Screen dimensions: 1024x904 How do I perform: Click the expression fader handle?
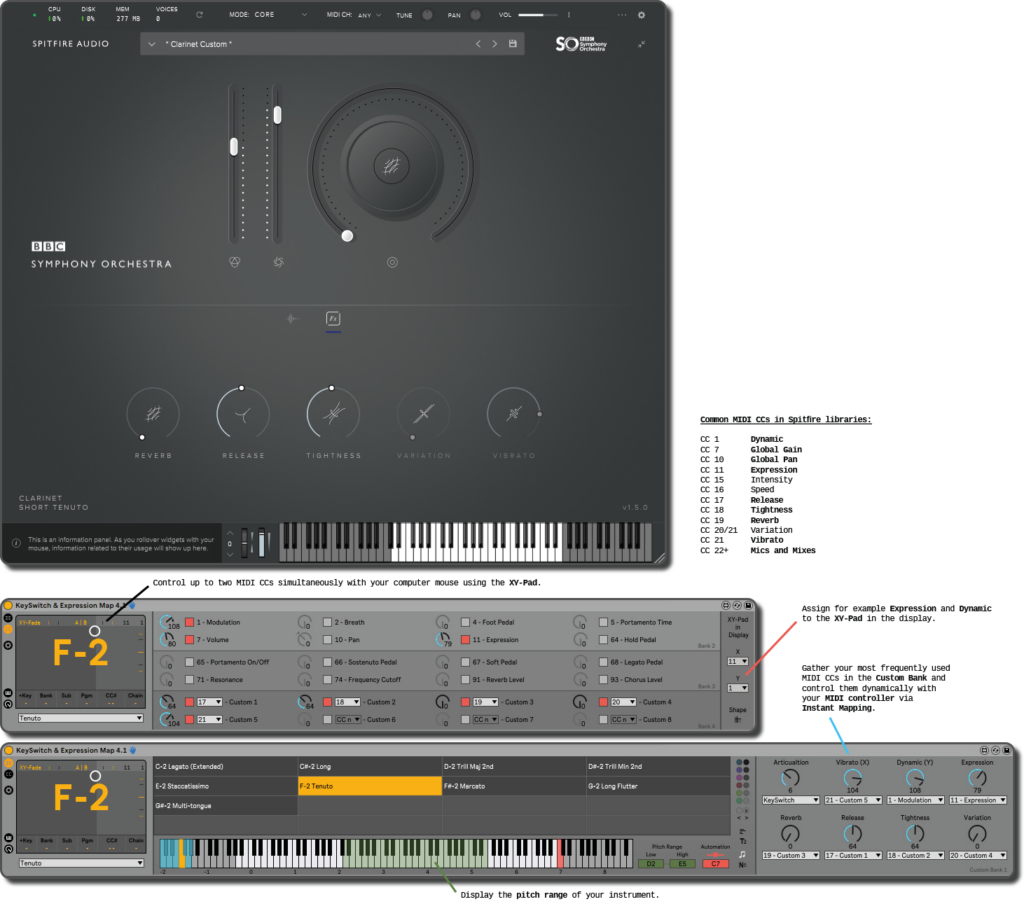tap(234, 146)
